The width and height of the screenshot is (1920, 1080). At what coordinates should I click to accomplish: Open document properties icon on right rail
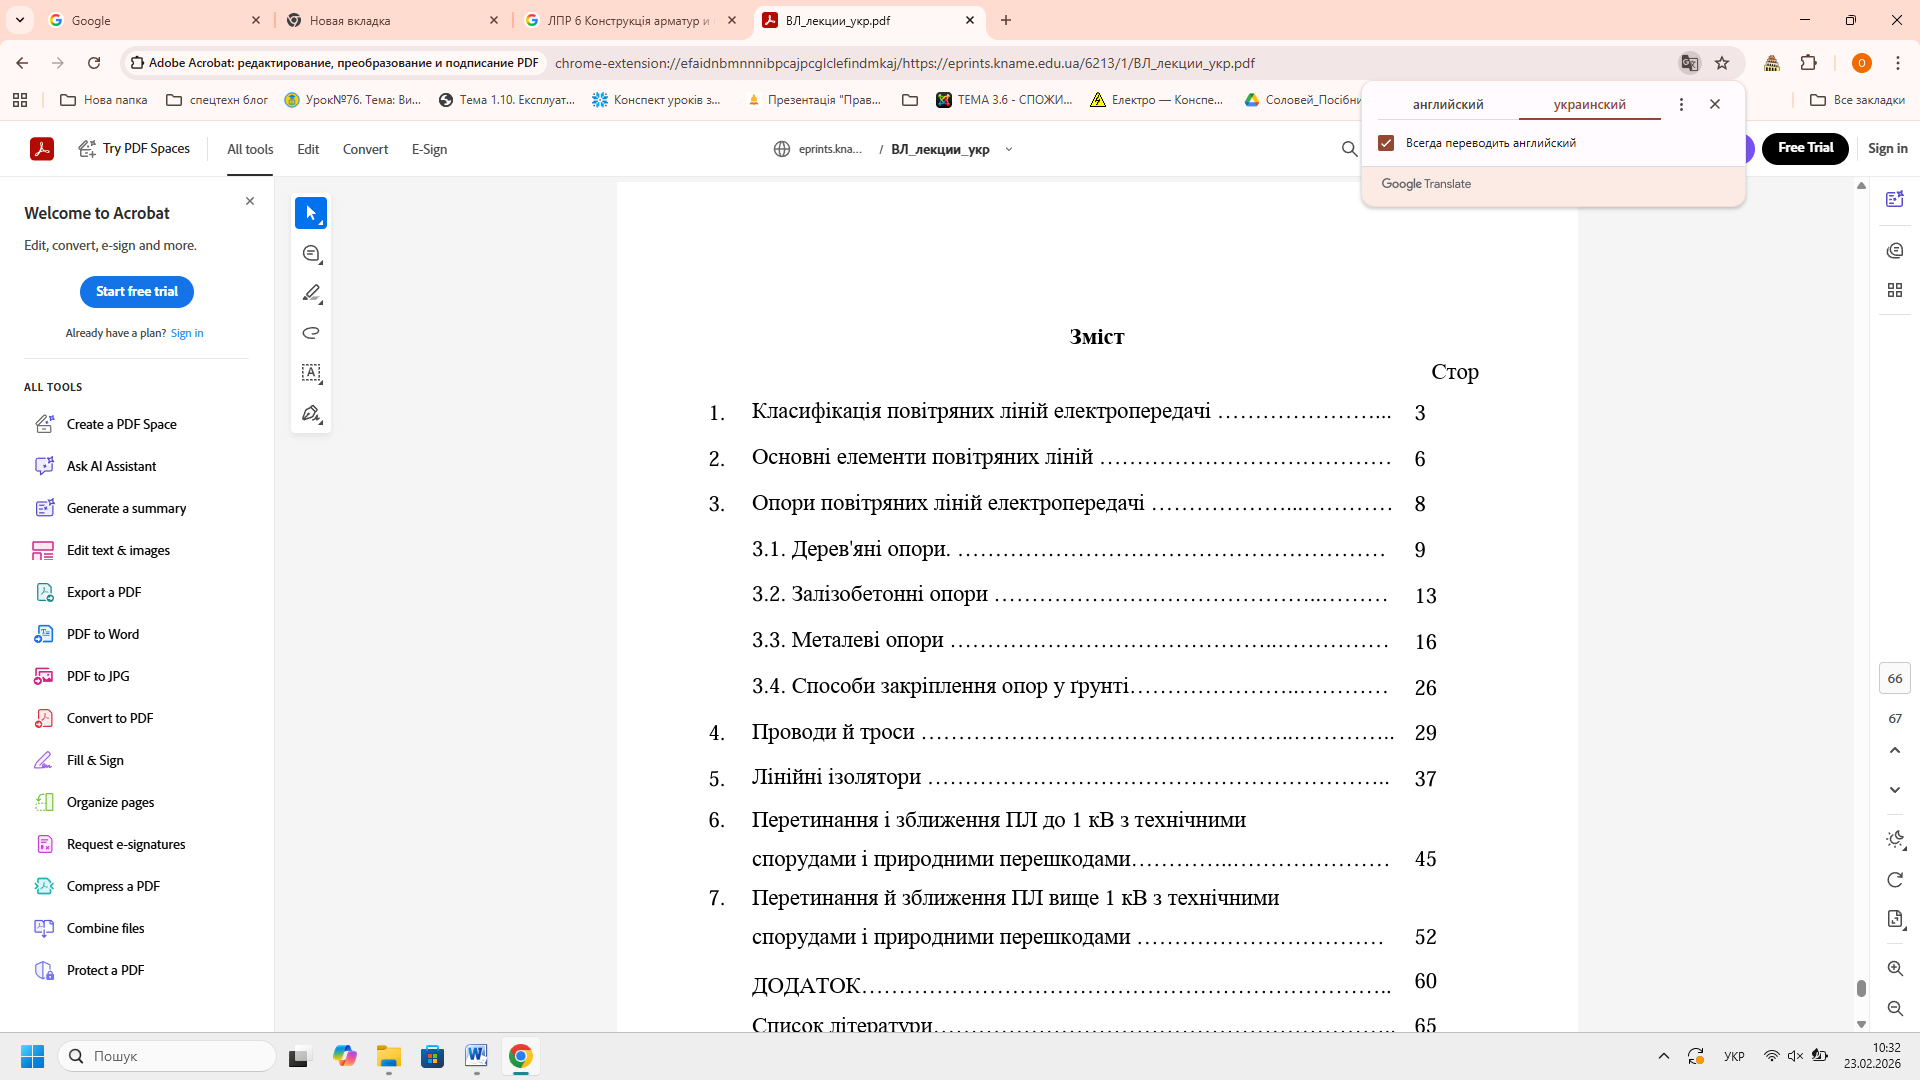coord(1895,919)
